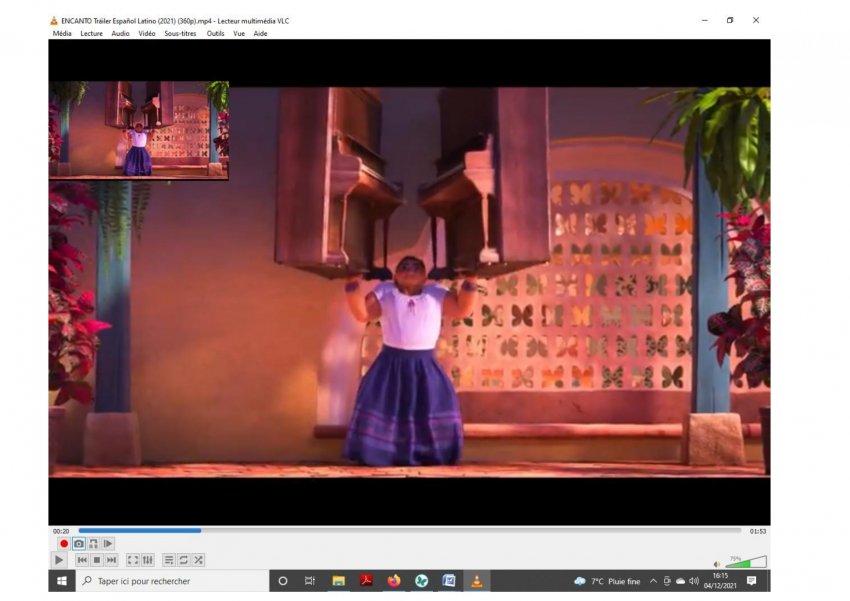
Task: Open the Vidéo menu
Action: (146, 34)
